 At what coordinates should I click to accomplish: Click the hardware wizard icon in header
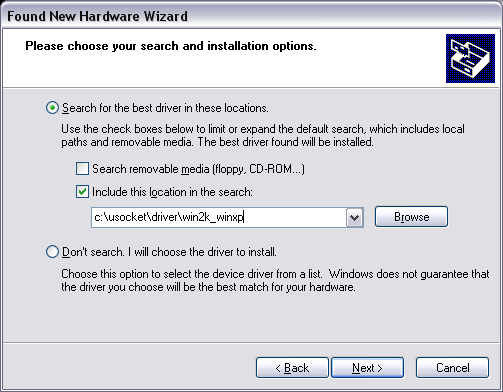pos(470,58)
